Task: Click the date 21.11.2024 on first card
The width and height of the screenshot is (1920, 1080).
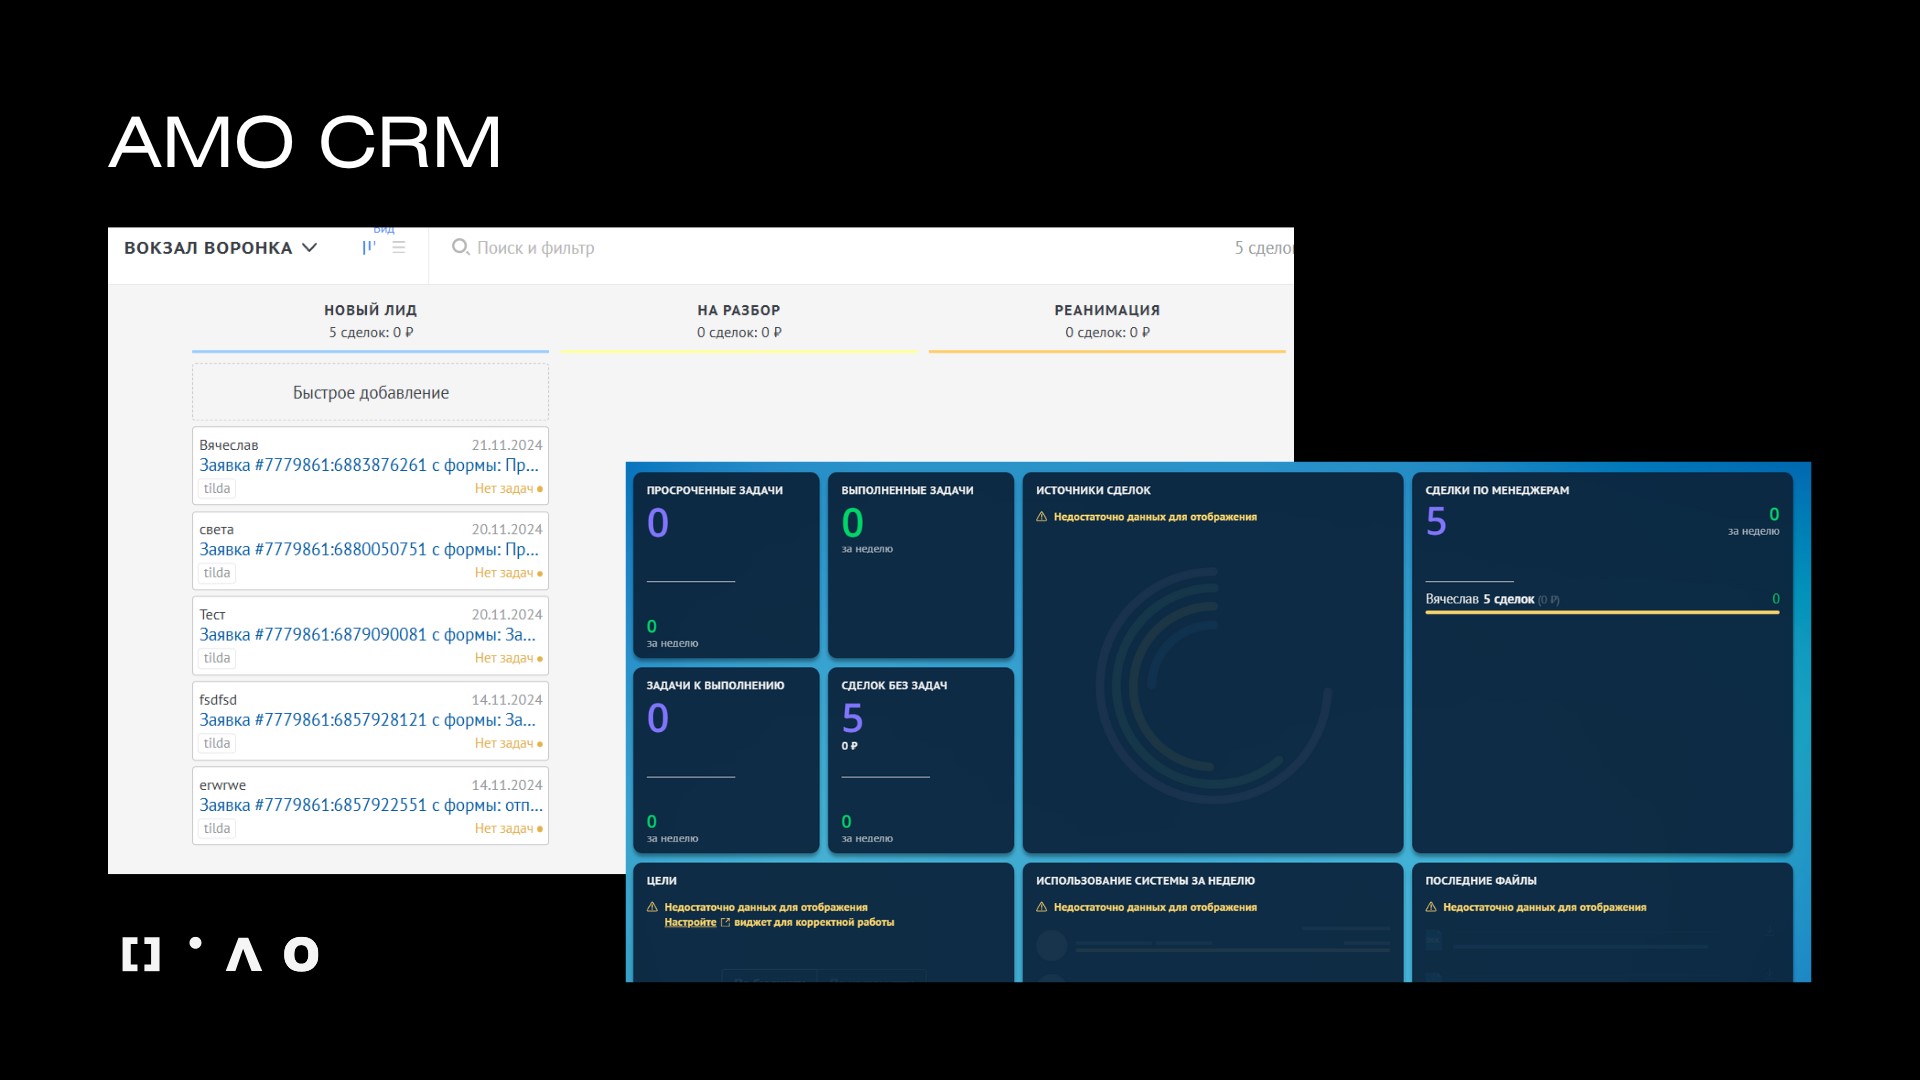Action: (x=507, y=445)
